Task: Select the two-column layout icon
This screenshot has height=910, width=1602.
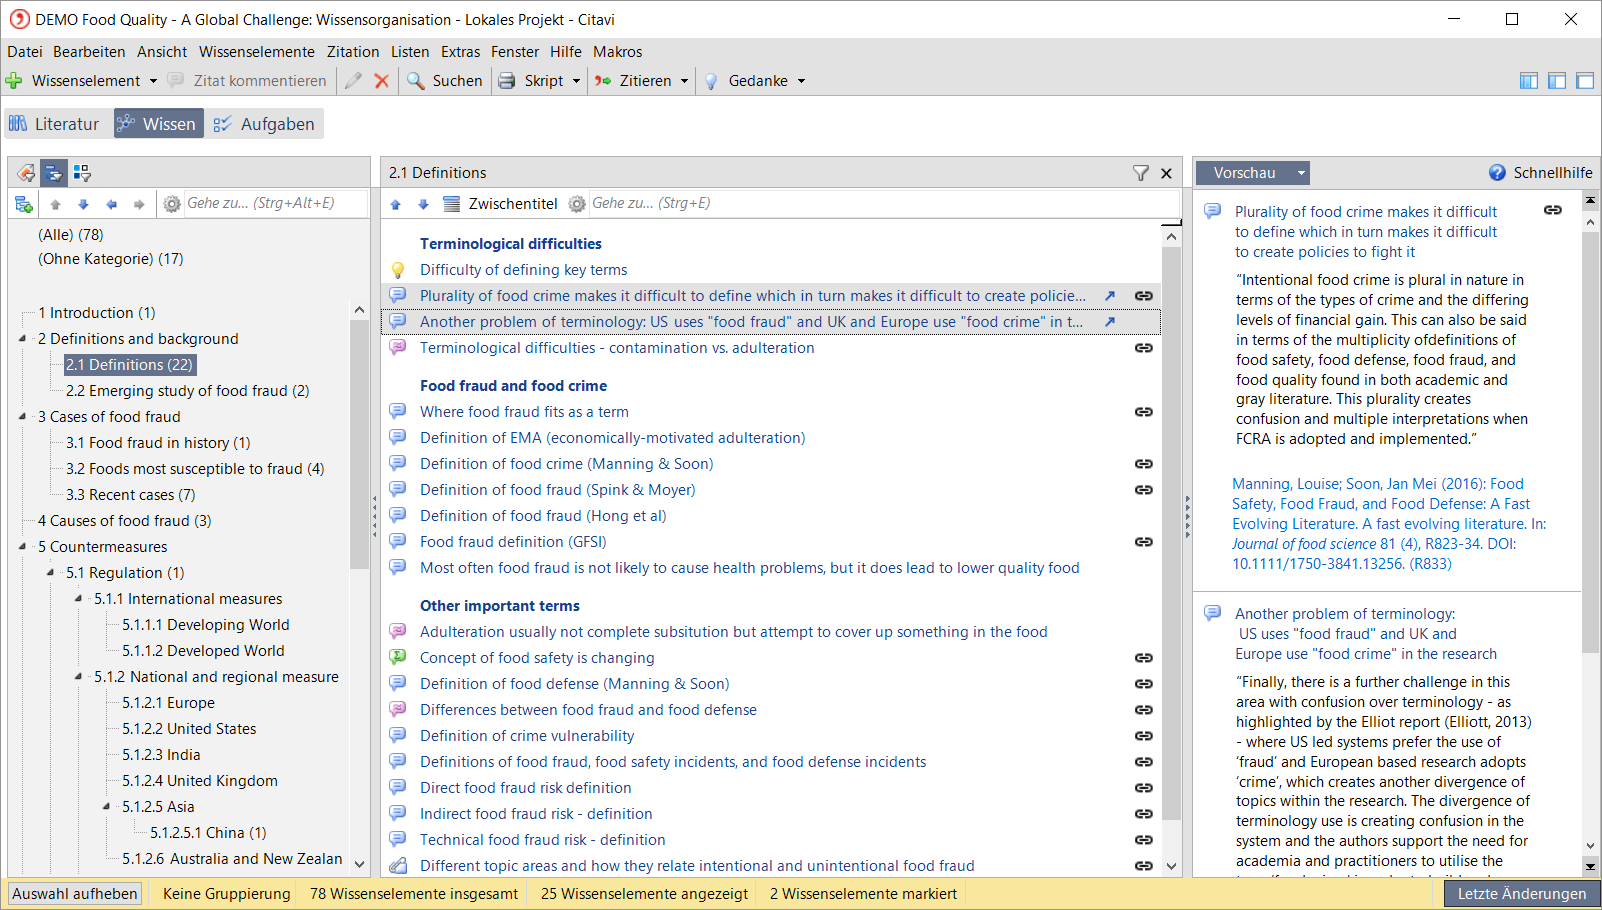Action: (x=1557, y=81)
